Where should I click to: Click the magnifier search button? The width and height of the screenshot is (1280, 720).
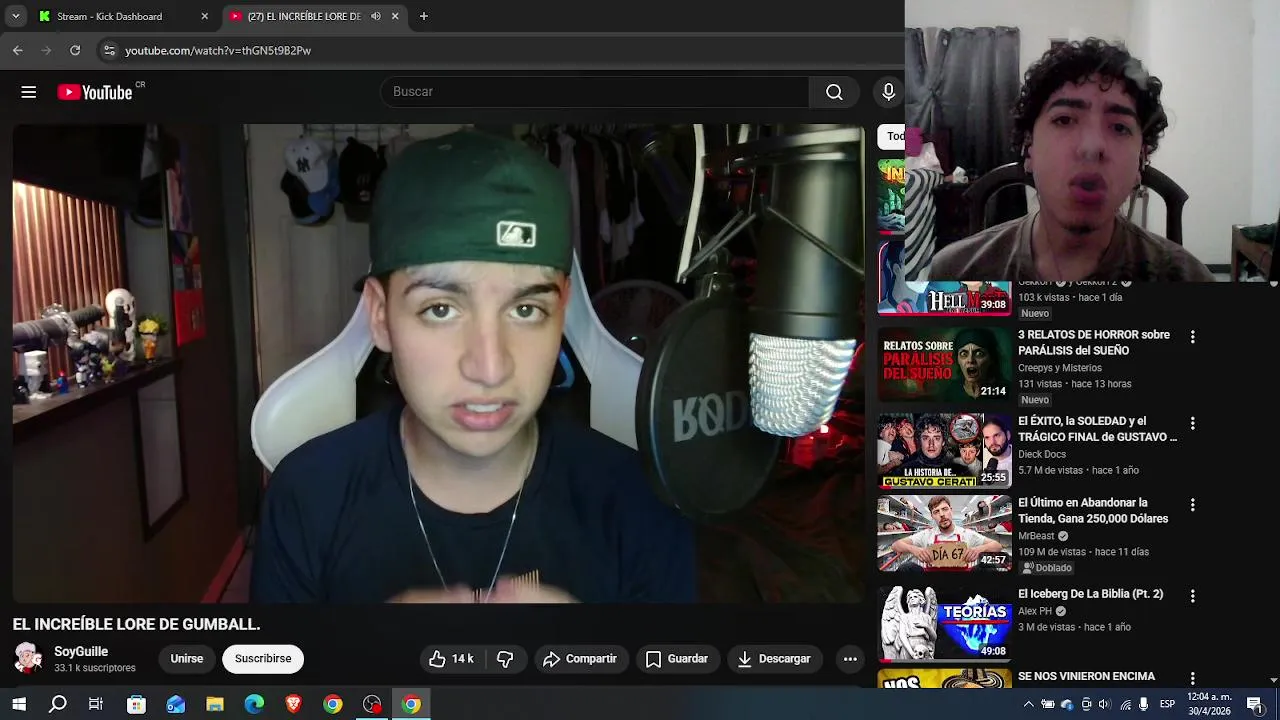click(x=834, y=92)
